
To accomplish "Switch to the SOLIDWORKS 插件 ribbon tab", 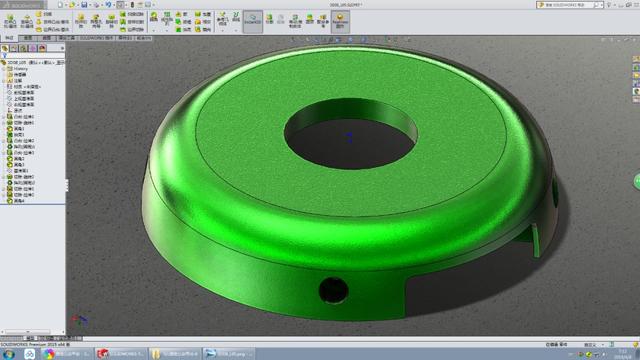I will (x=96, y=38).
